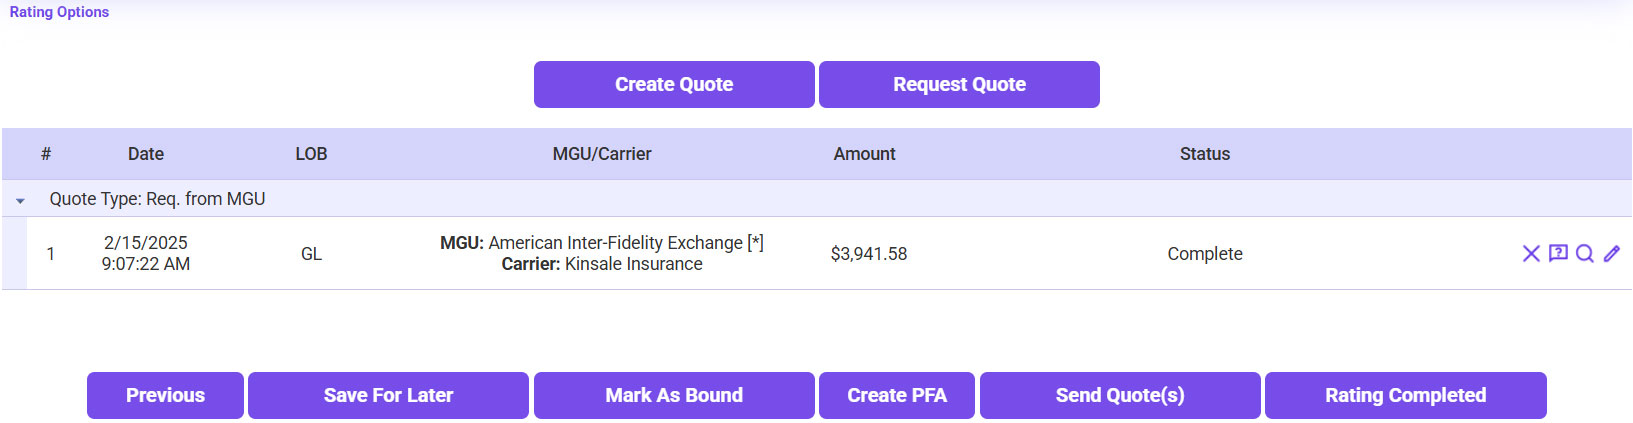This screenshot has width=1633, height=423.
Task: Click the Status column header
Action: 1205,154
